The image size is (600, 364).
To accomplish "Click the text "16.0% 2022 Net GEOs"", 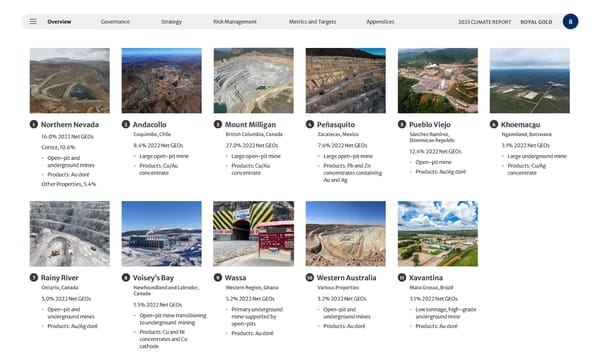I will pyautogui.click(x=67, y=136).
